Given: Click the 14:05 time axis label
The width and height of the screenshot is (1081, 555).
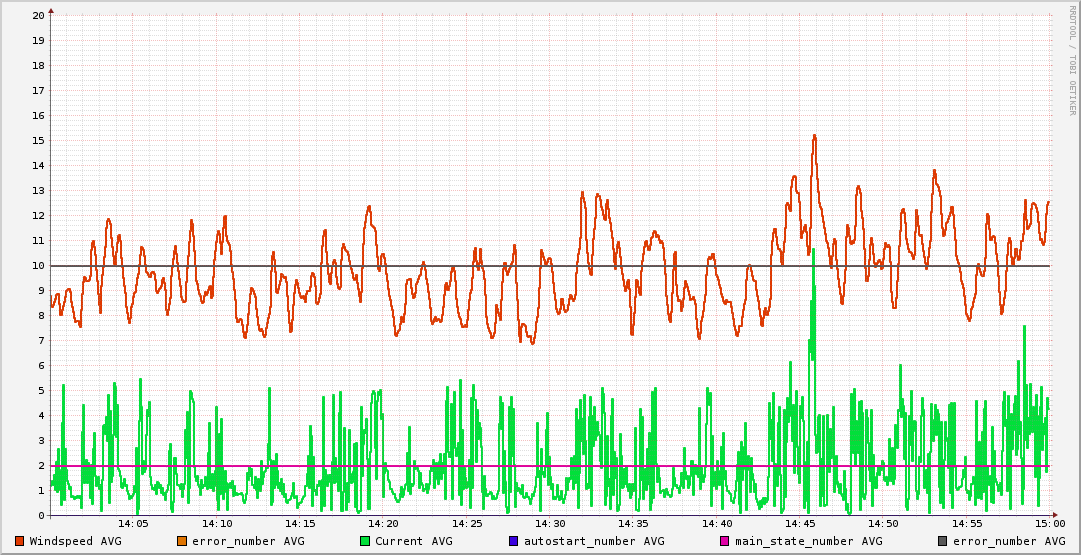Looking at the screenshot, I should [x=133, y=524].
